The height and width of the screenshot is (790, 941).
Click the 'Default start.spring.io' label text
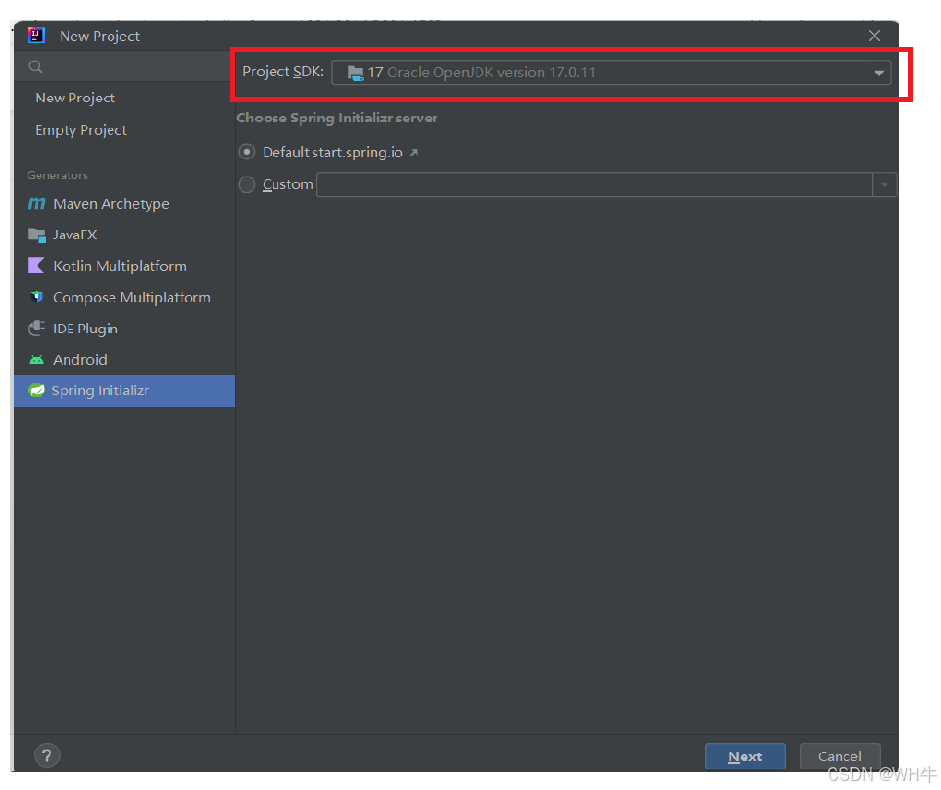(x=332, y=152)
